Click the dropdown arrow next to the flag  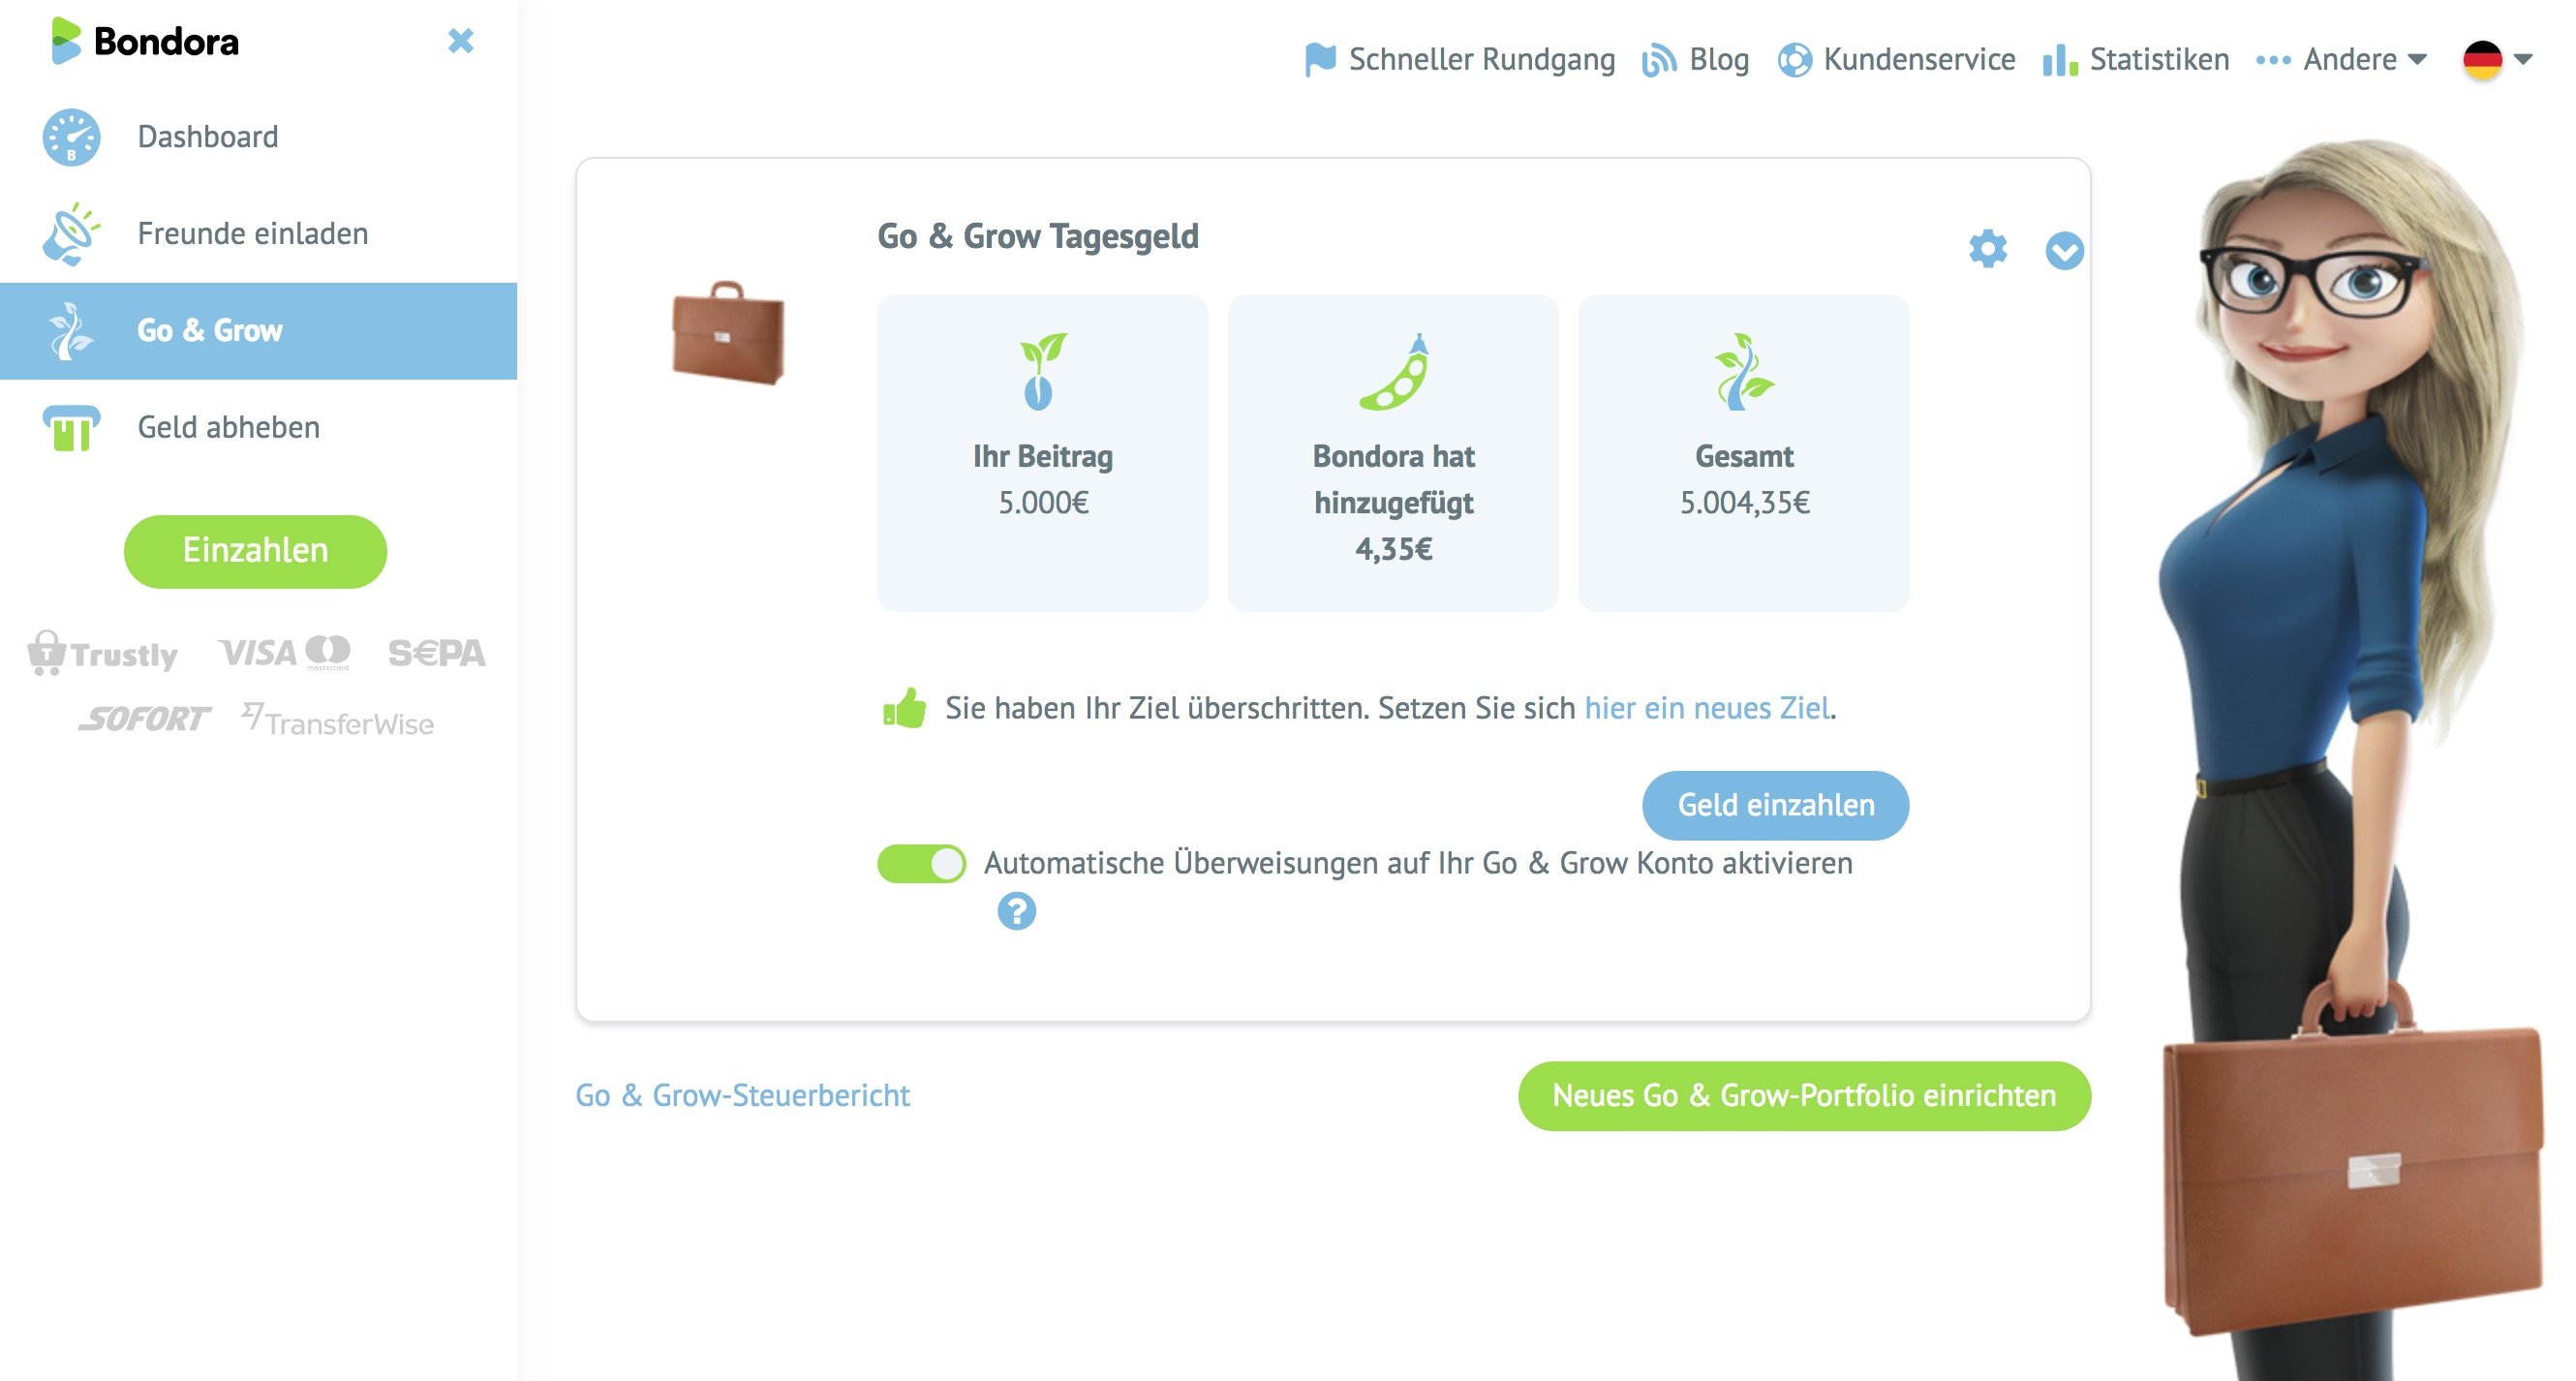(x=2523, y=60)
